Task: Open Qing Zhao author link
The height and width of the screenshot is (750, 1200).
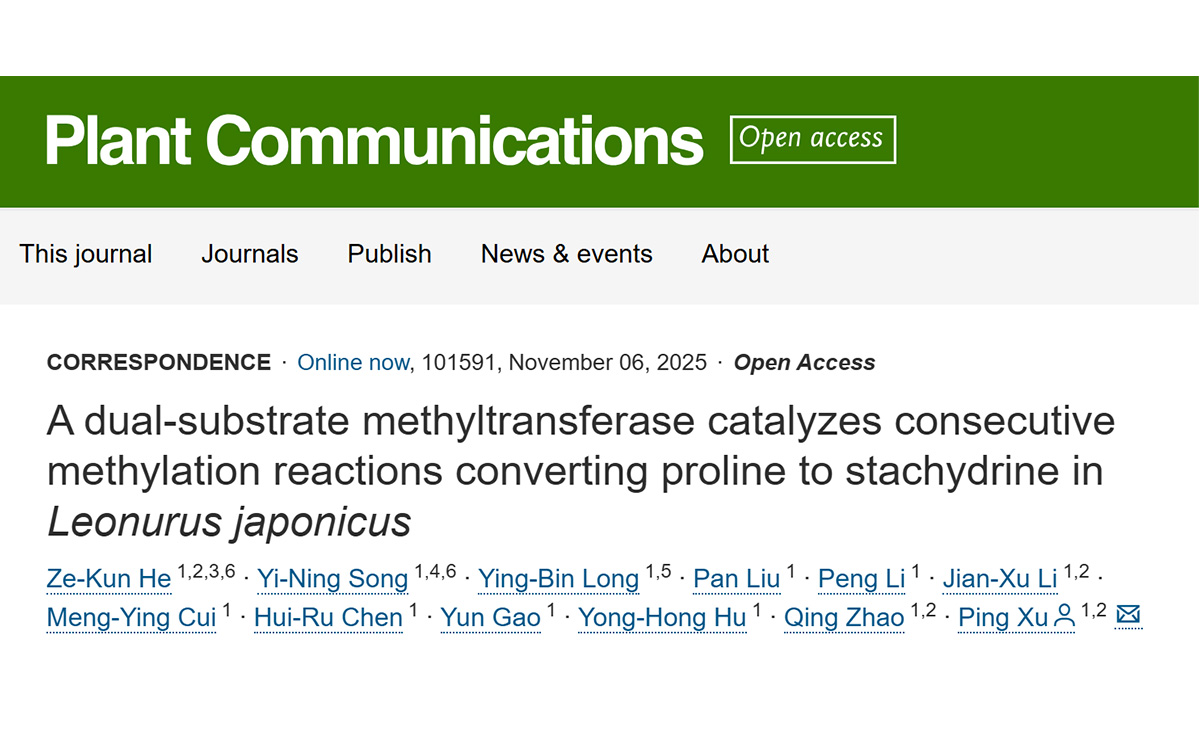Action: click(x=843, y=618)
